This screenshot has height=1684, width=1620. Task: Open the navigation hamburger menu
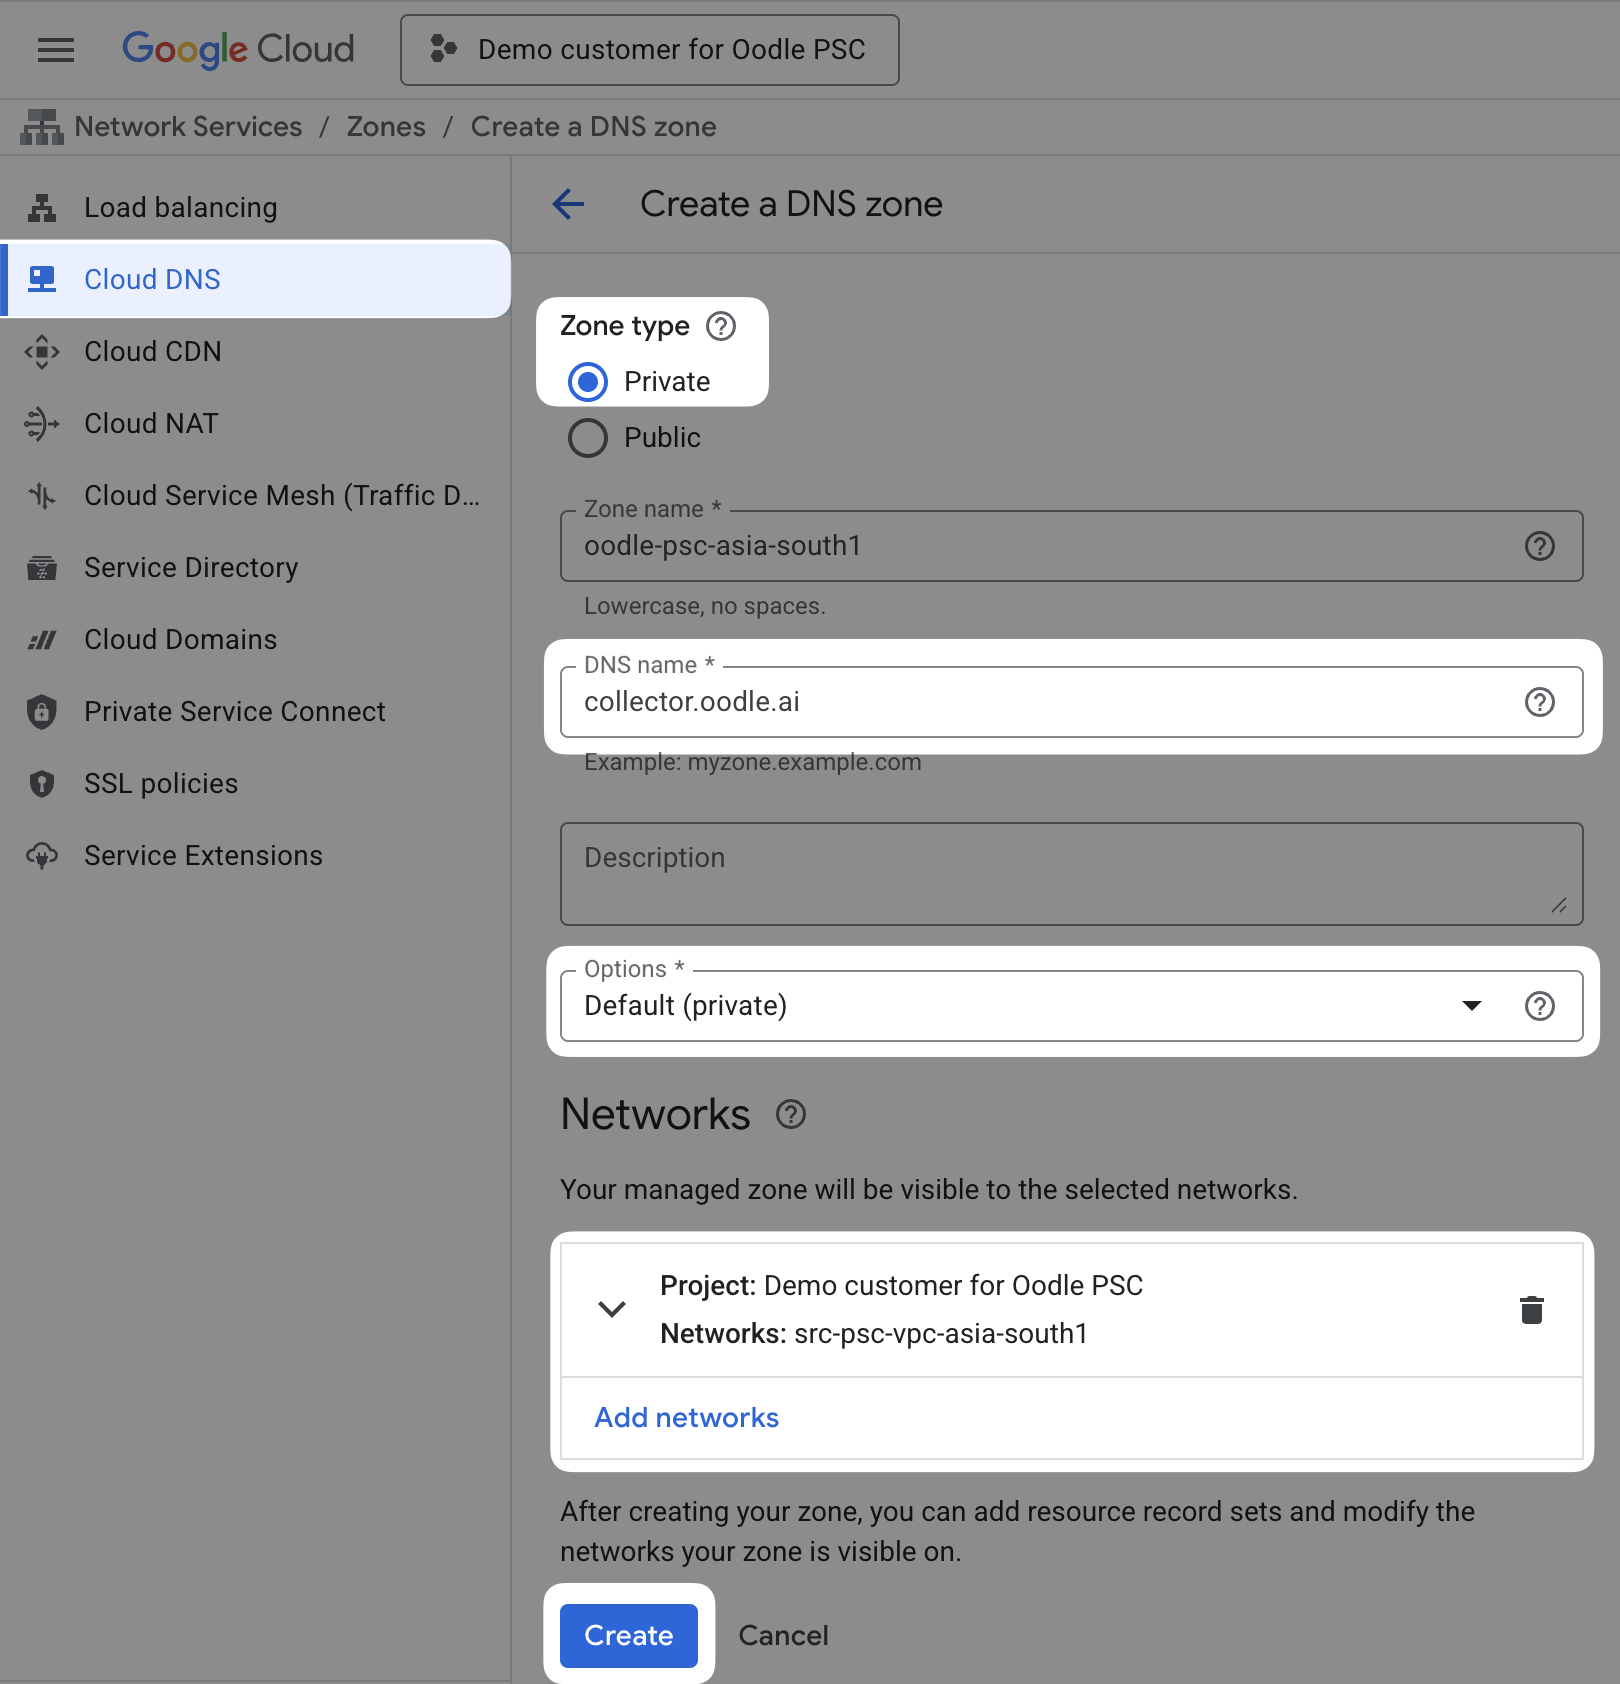pyautogui.click(x=56, y=49)
